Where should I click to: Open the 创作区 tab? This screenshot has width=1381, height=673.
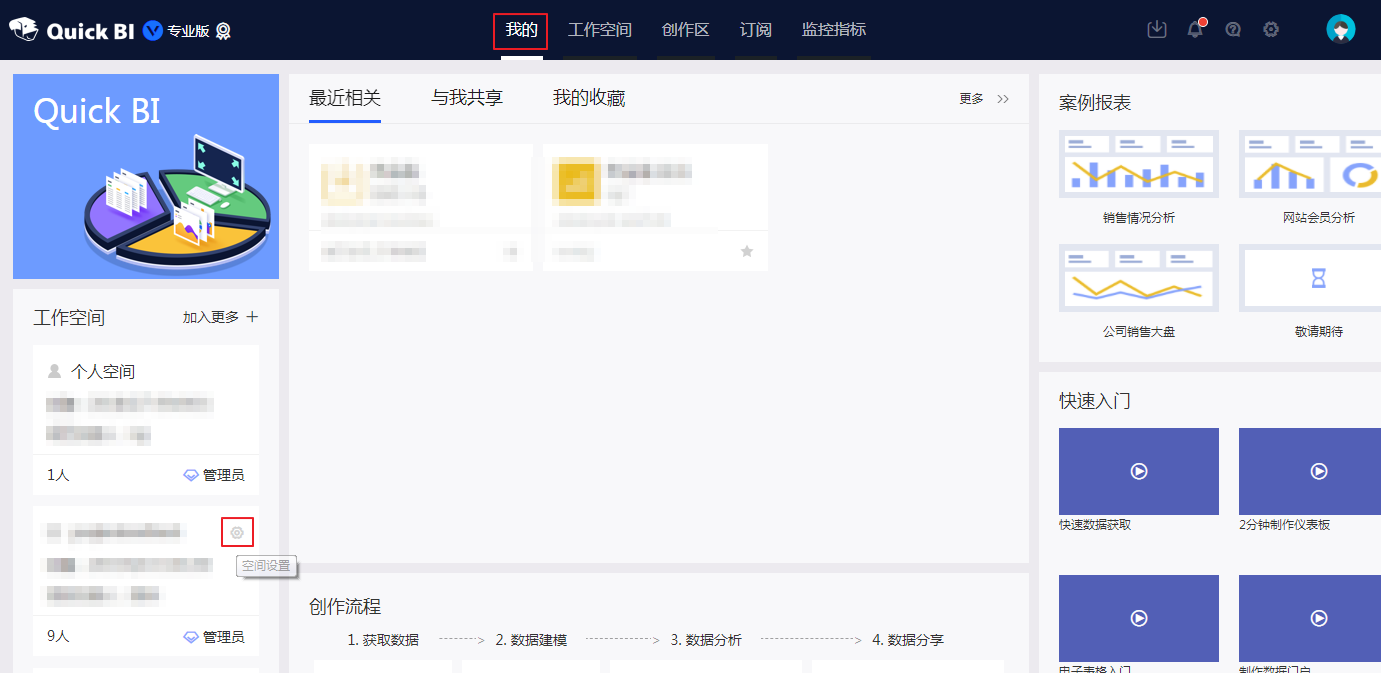(x=686, y=30)
